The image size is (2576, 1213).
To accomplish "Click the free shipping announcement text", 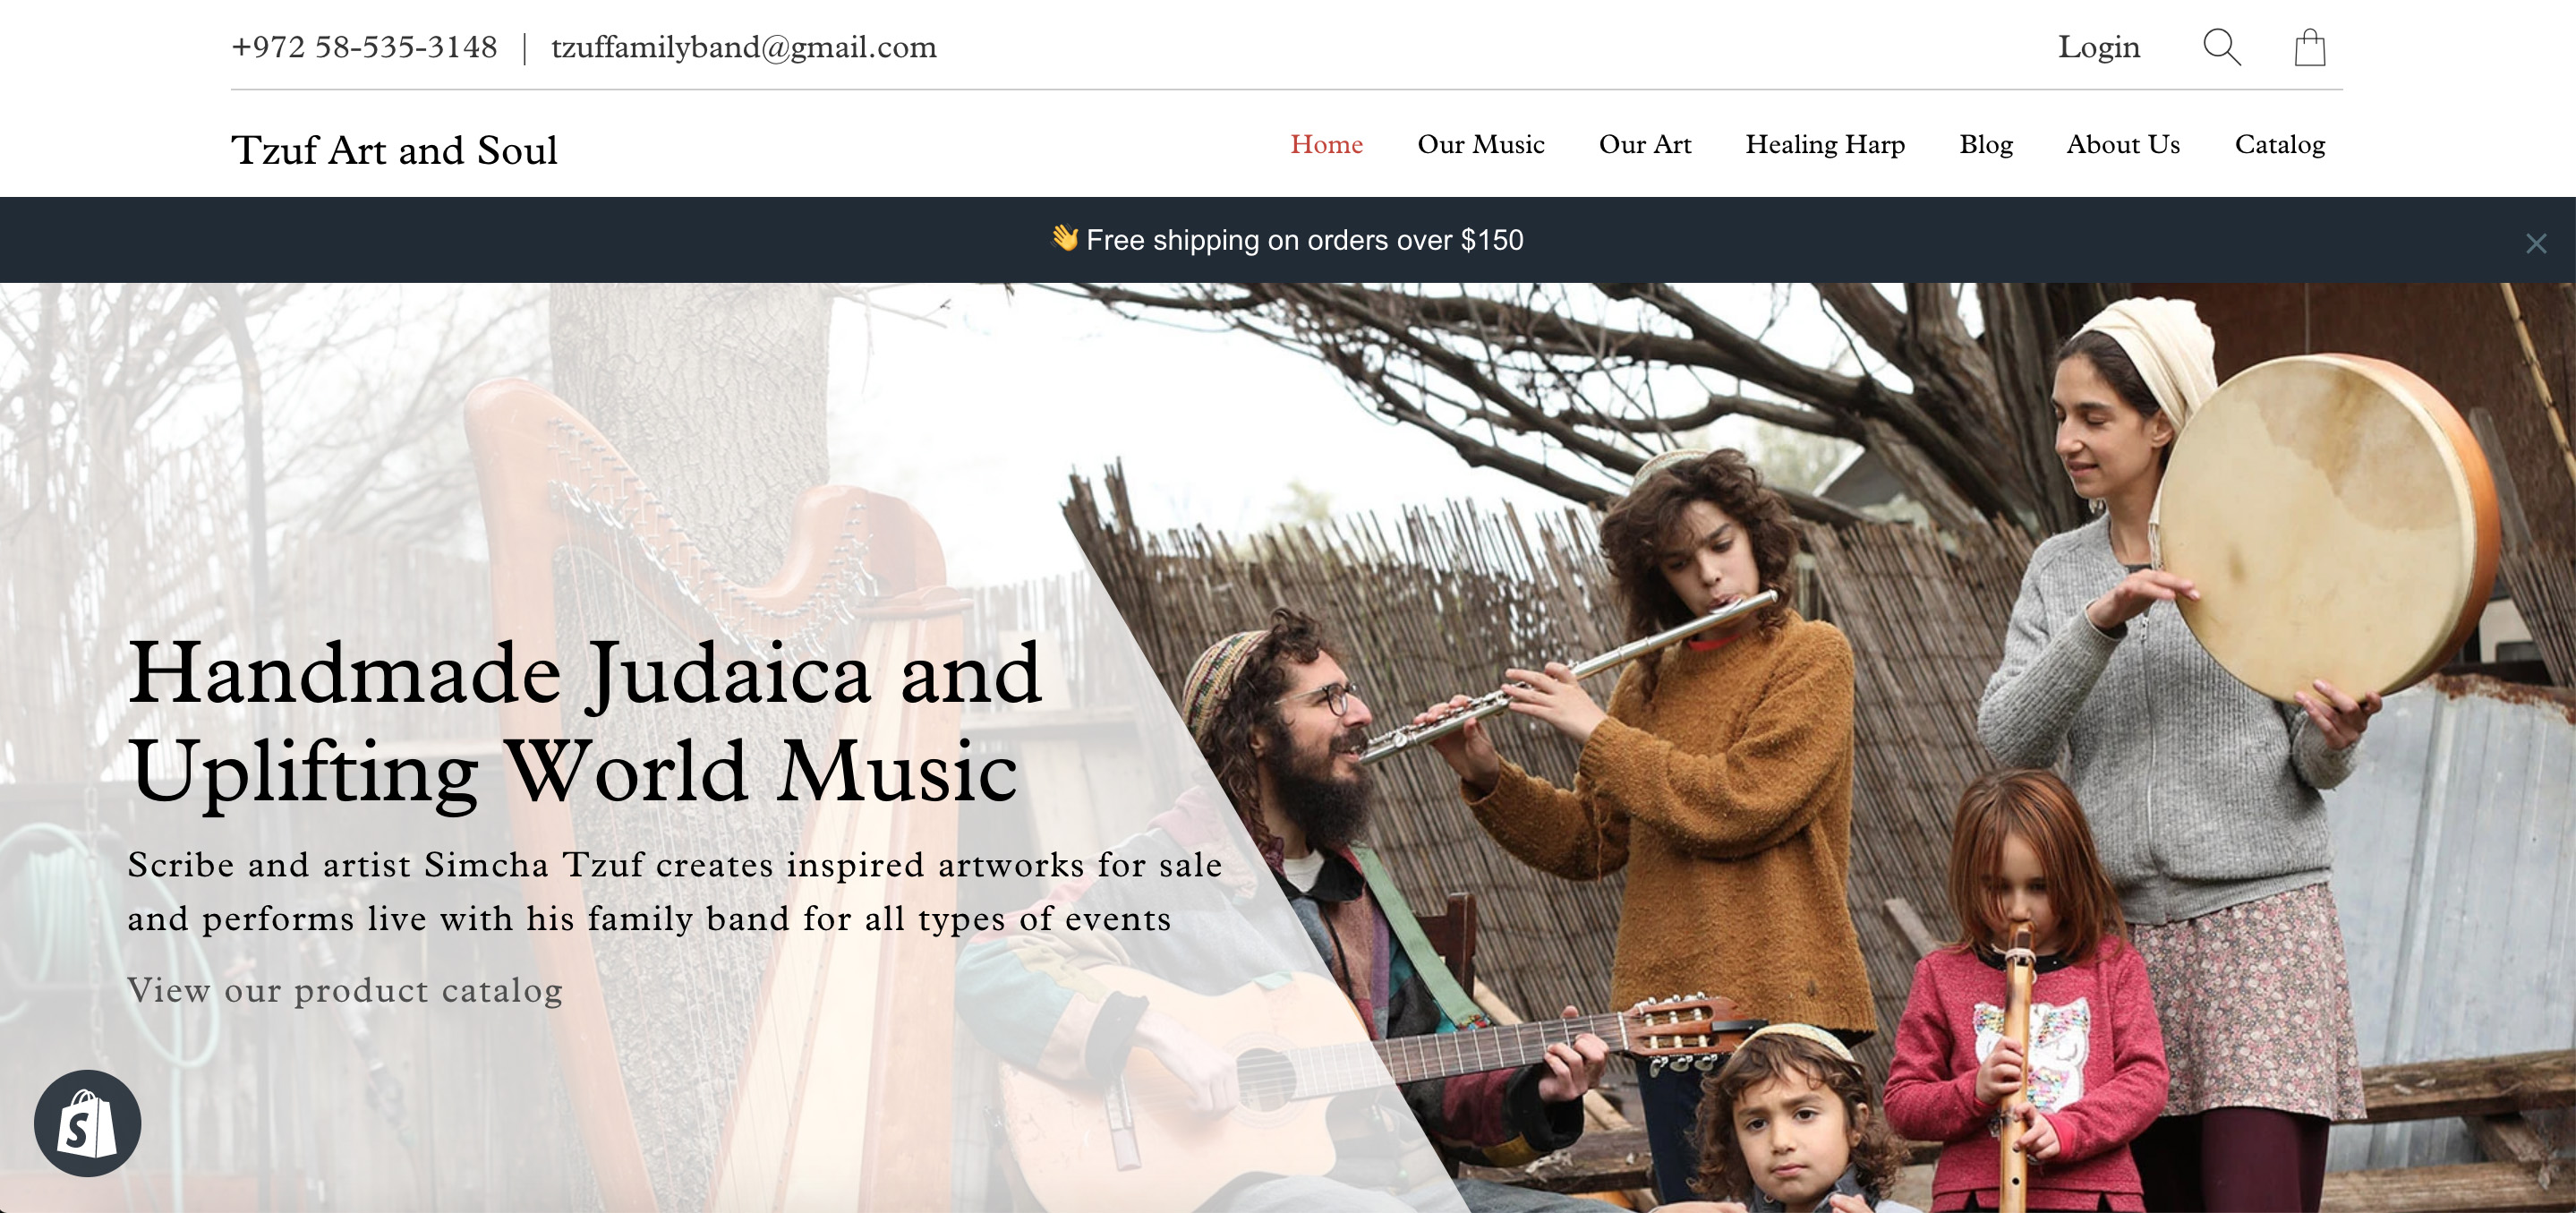I will [x=1304, y=240].
